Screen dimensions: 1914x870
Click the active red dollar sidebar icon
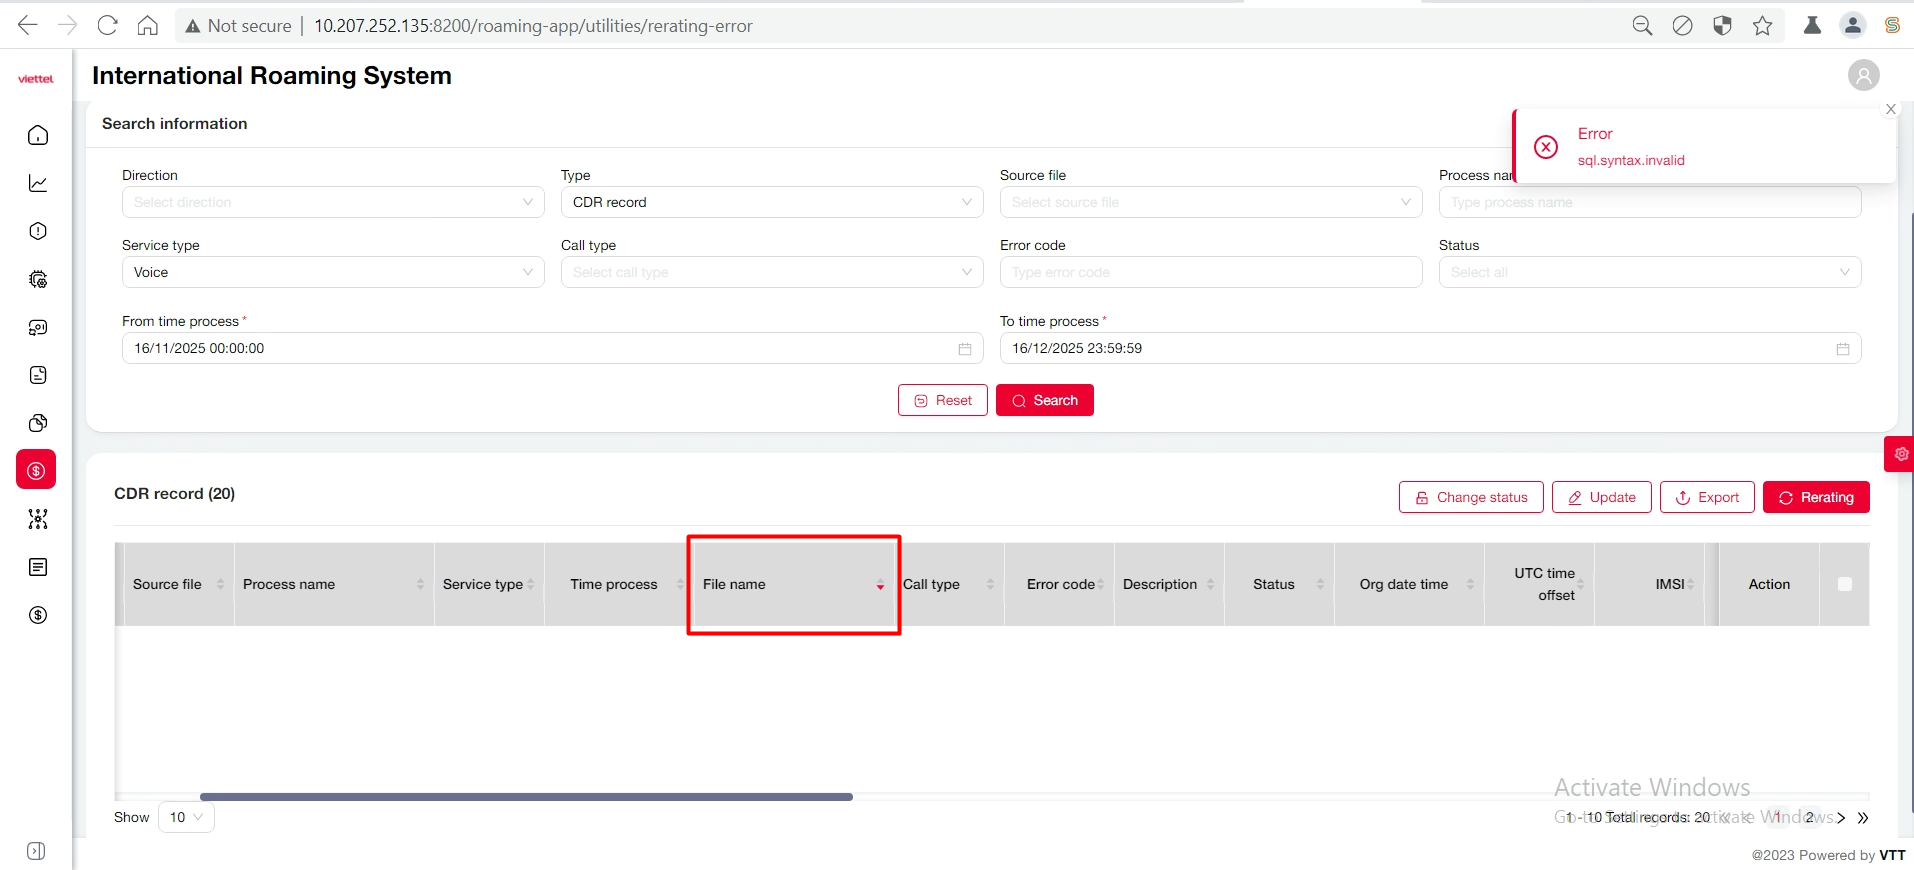tap(36, 470)
